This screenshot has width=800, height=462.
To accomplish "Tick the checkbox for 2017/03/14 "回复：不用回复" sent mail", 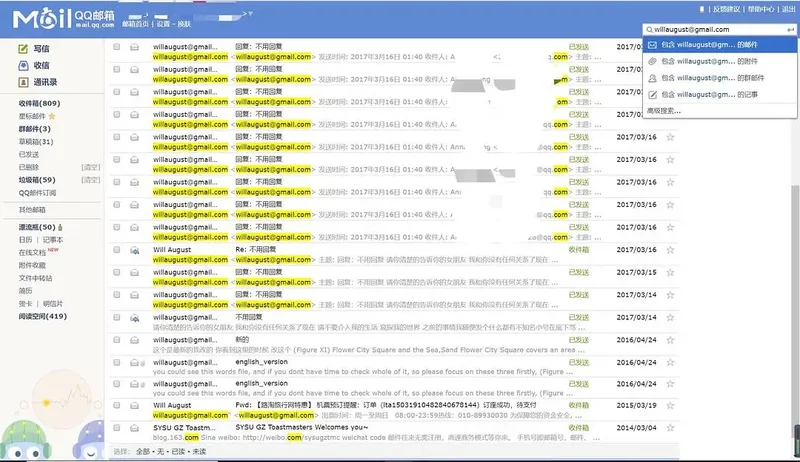I will point(117,295).
